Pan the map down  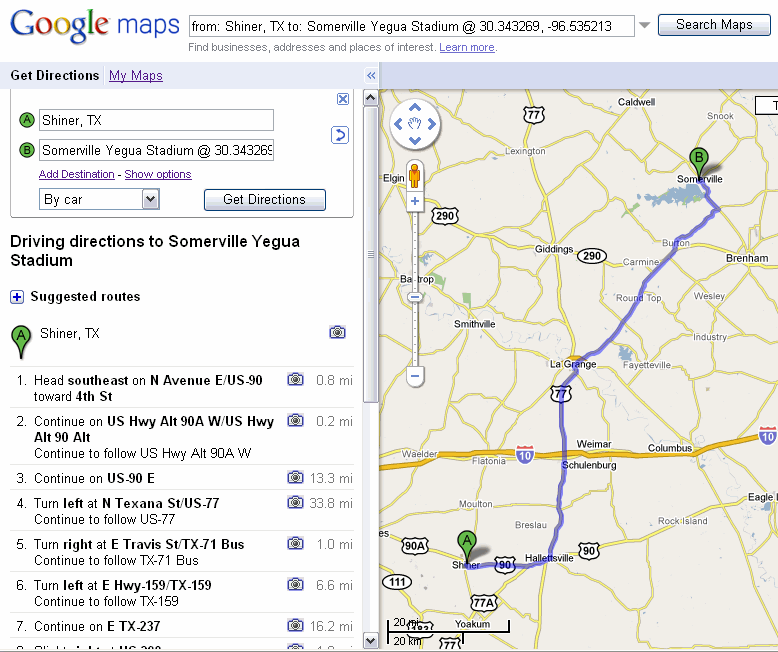[415, 140]
